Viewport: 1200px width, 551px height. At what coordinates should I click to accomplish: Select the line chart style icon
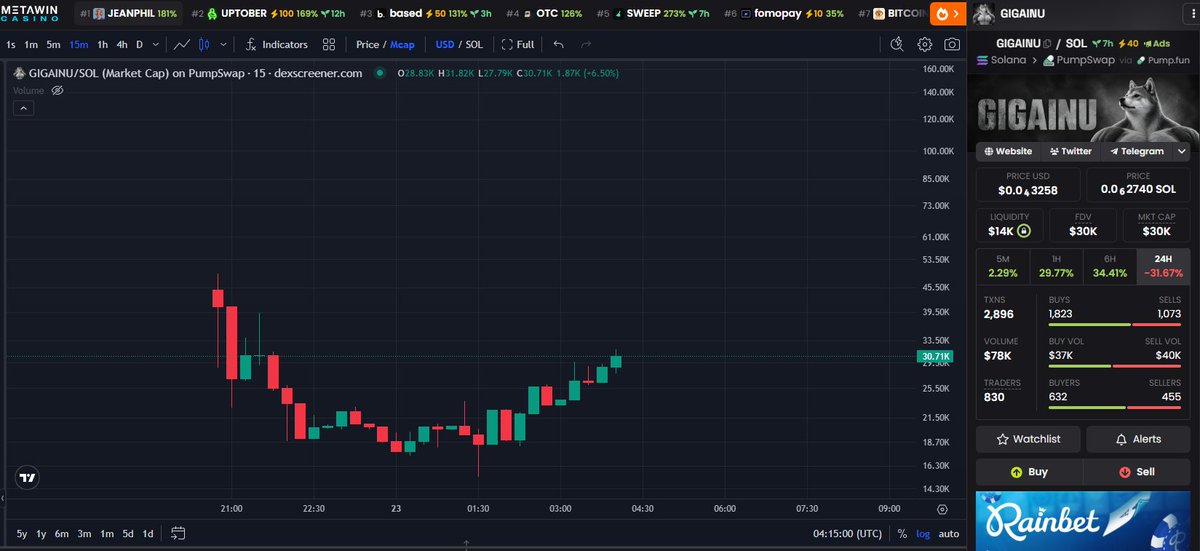(181, 44)
